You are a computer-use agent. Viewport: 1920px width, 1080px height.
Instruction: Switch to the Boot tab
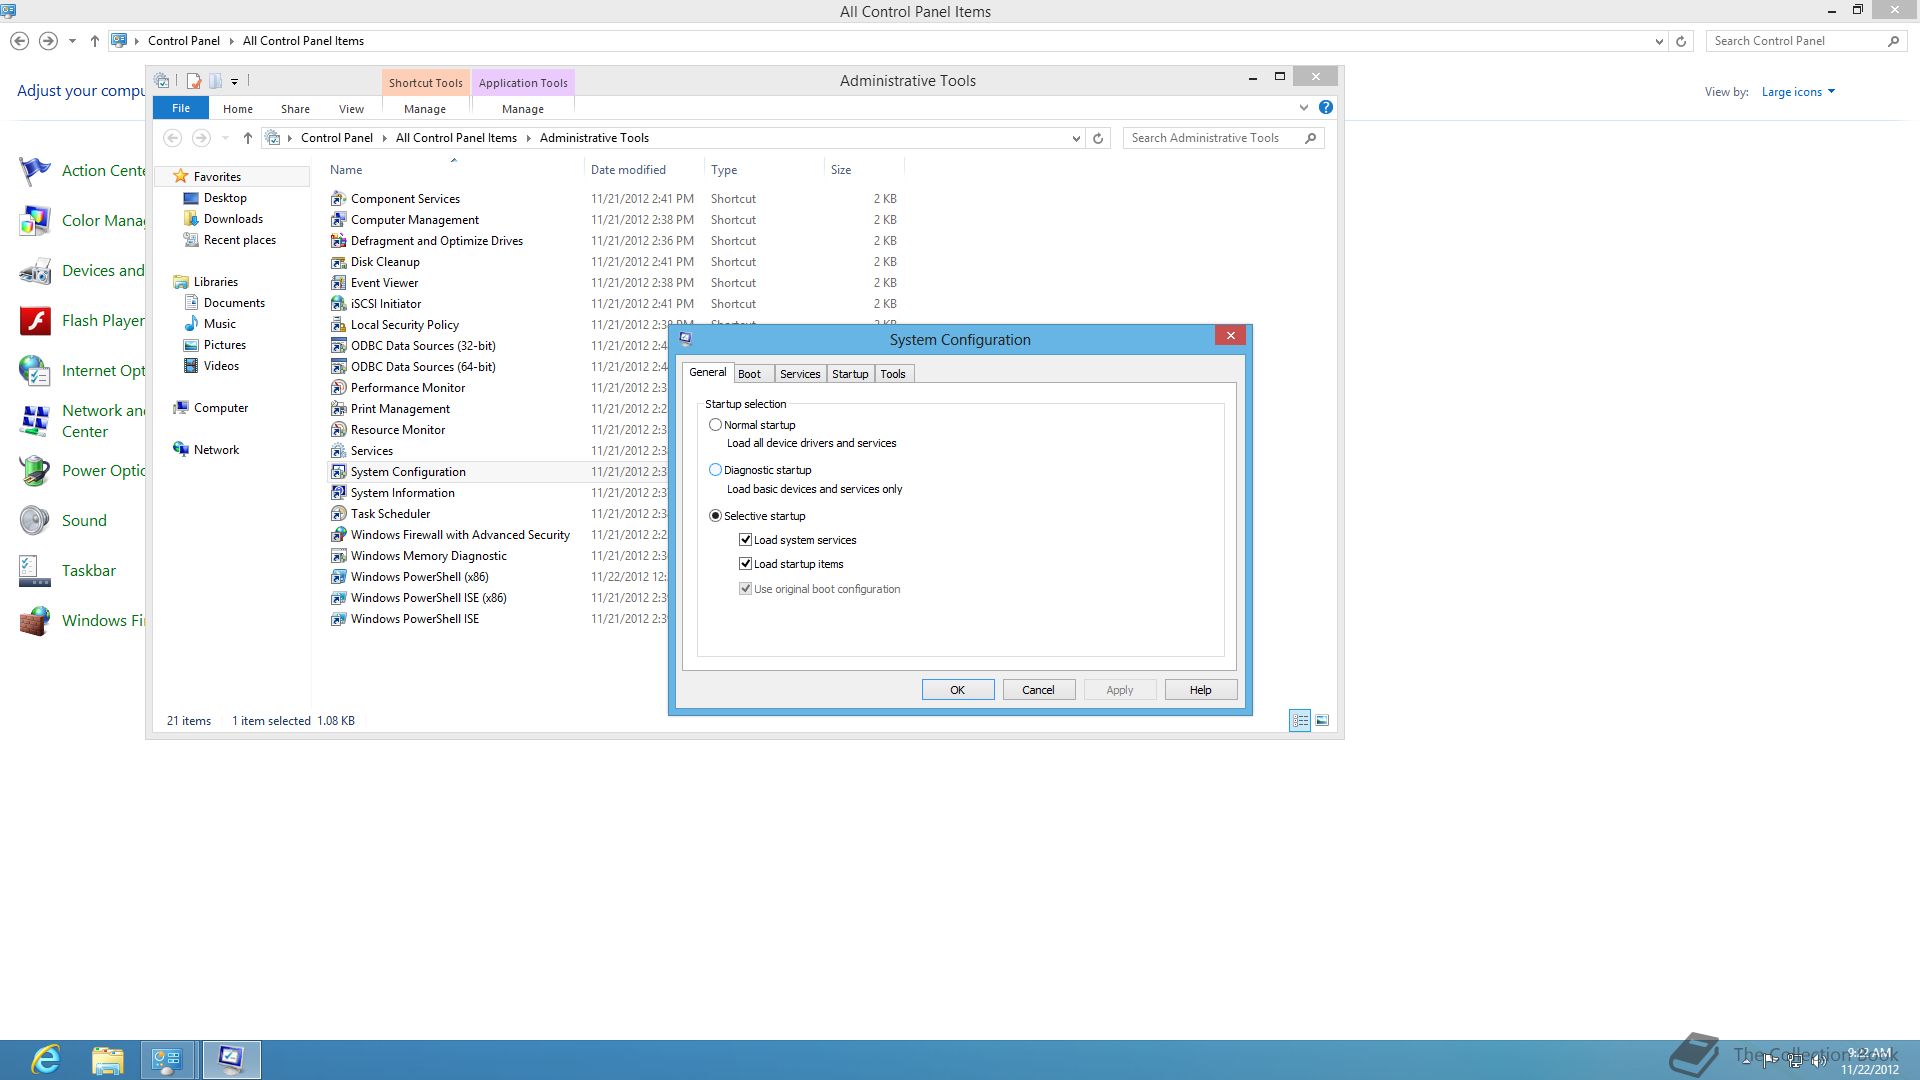pyautogui.click(x=749, y=374)
